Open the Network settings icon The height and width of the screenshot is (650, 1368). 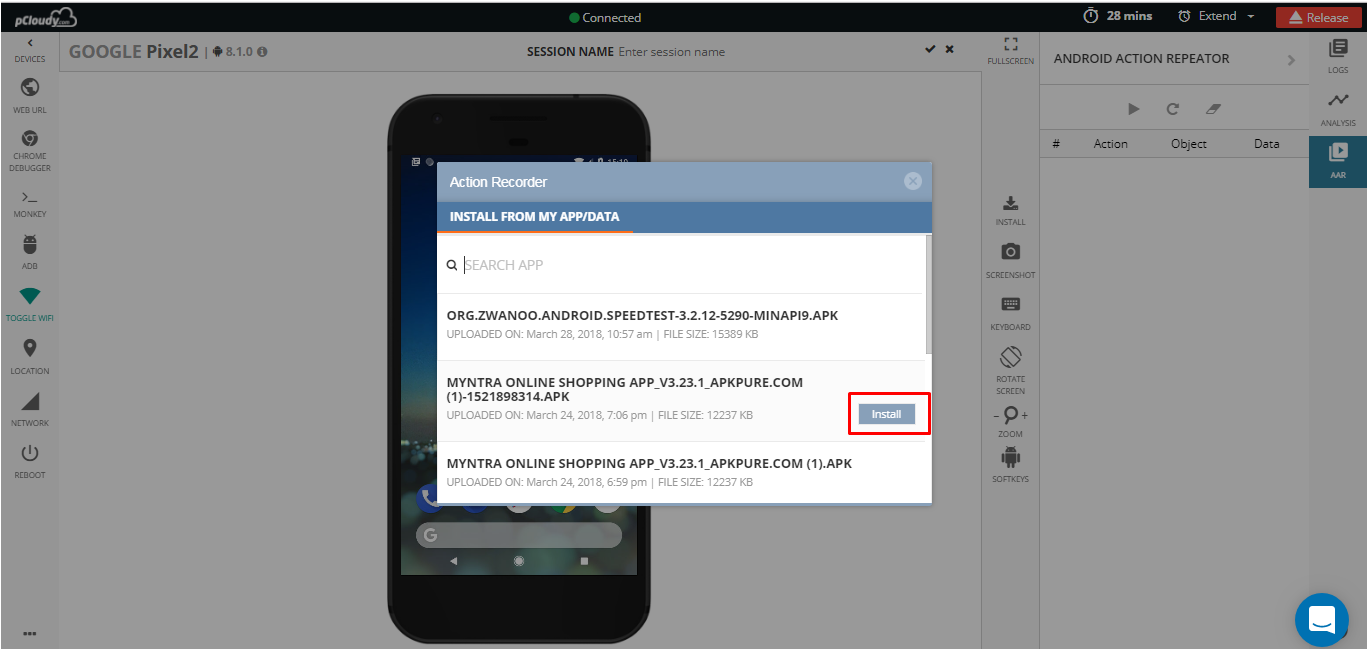pos(30,401)
